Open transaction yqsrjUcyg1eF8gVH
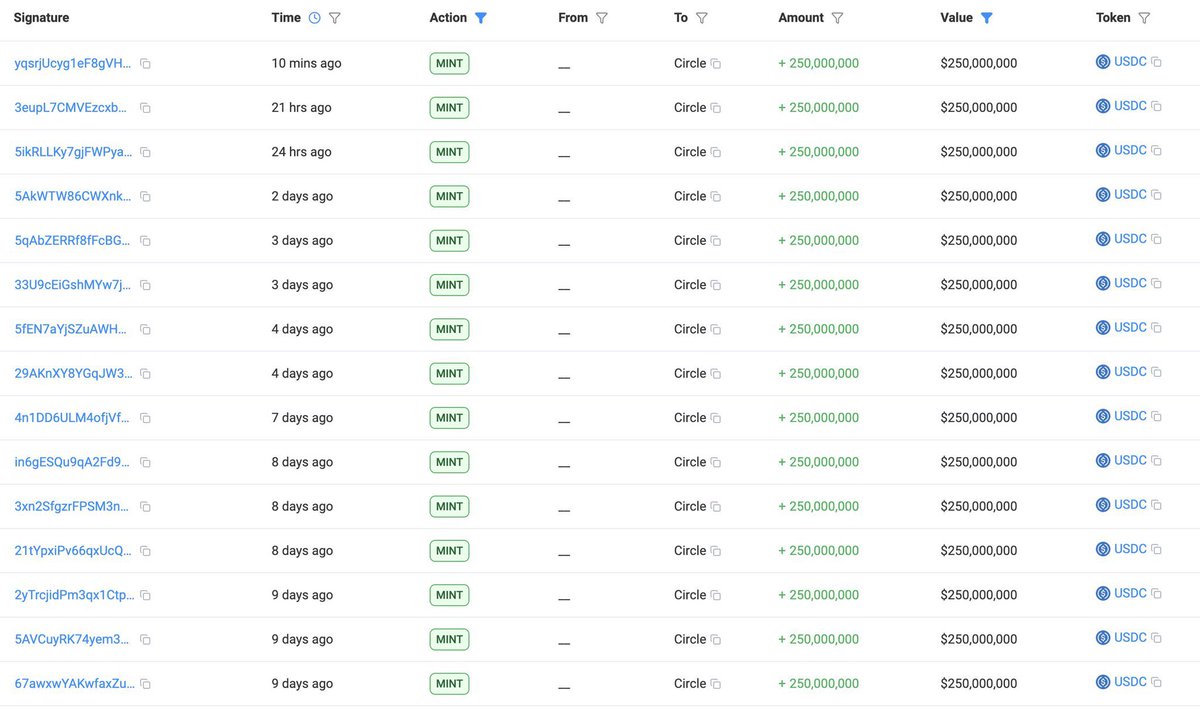The width and height of the screenshot is (1200, 708). (73, 63)
